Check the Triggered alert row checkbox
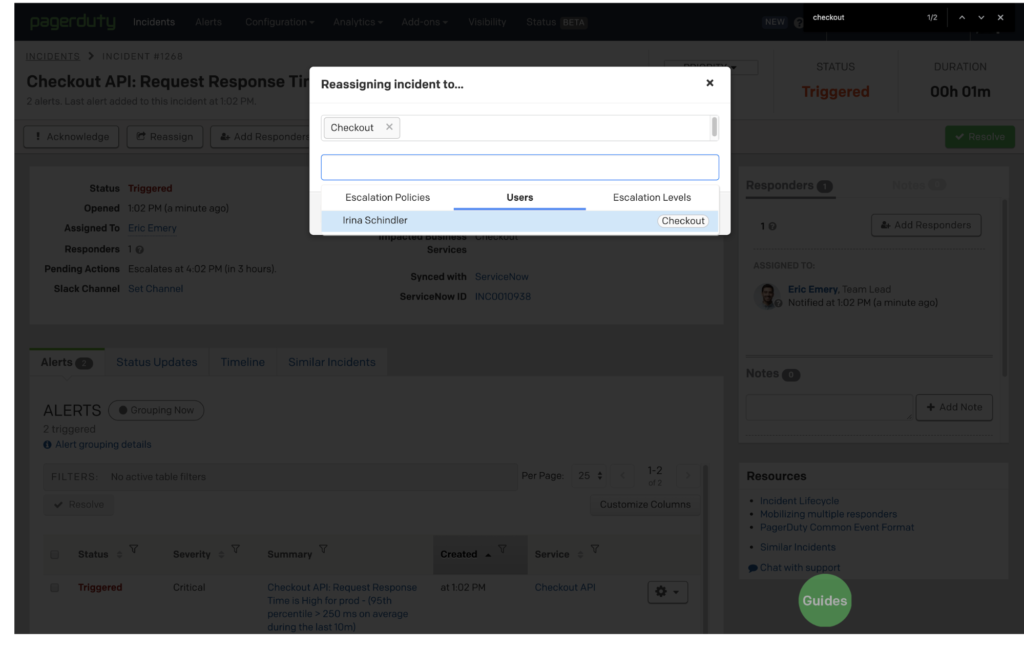Viewport: 1024px width, 651px height. [x=55, y=588]
